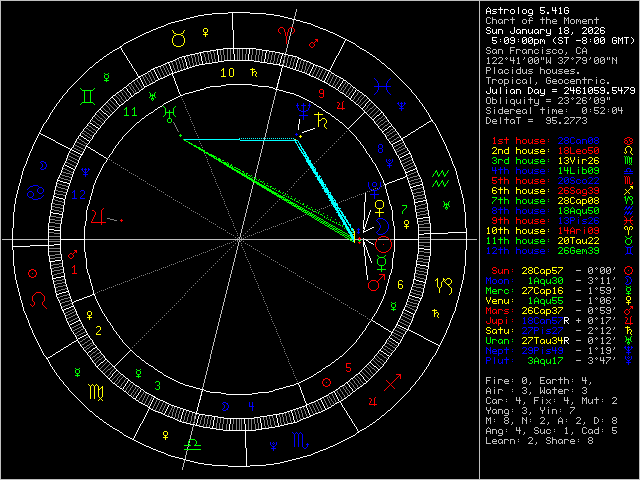
Task: Select the Uranus position '27Tau34'
Action: (542, 341)
